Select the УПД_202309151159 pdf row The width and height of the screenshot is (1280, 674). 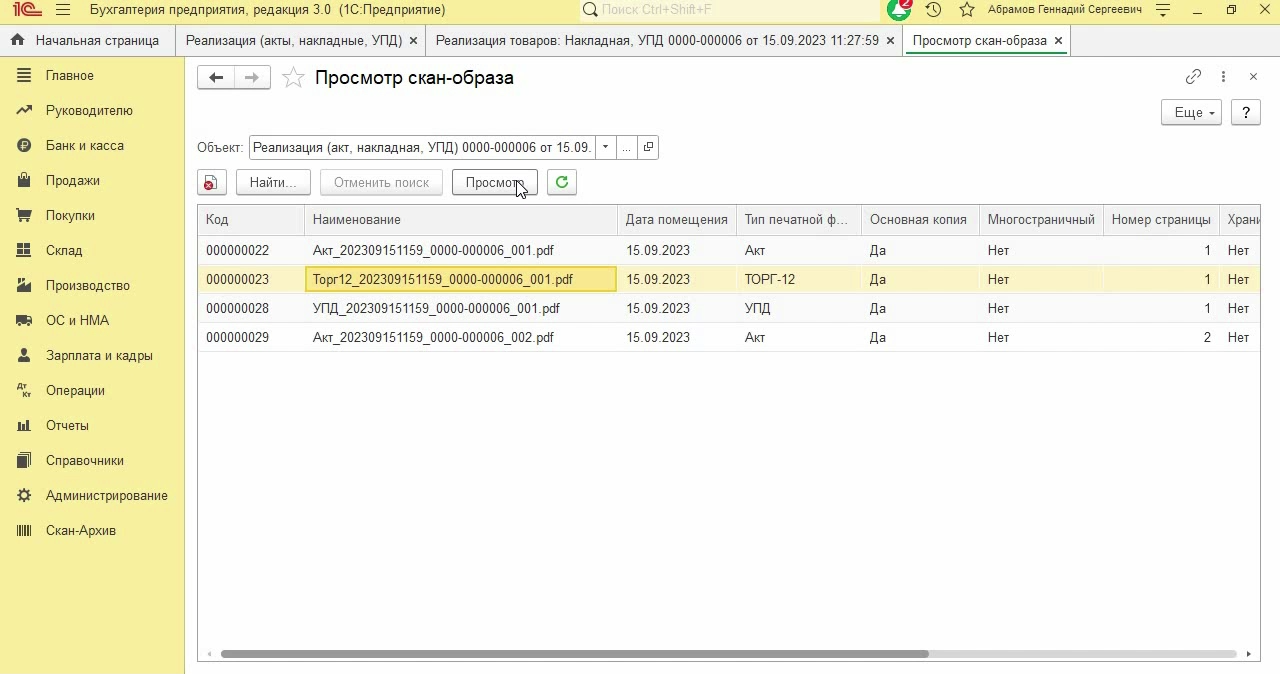436,308
